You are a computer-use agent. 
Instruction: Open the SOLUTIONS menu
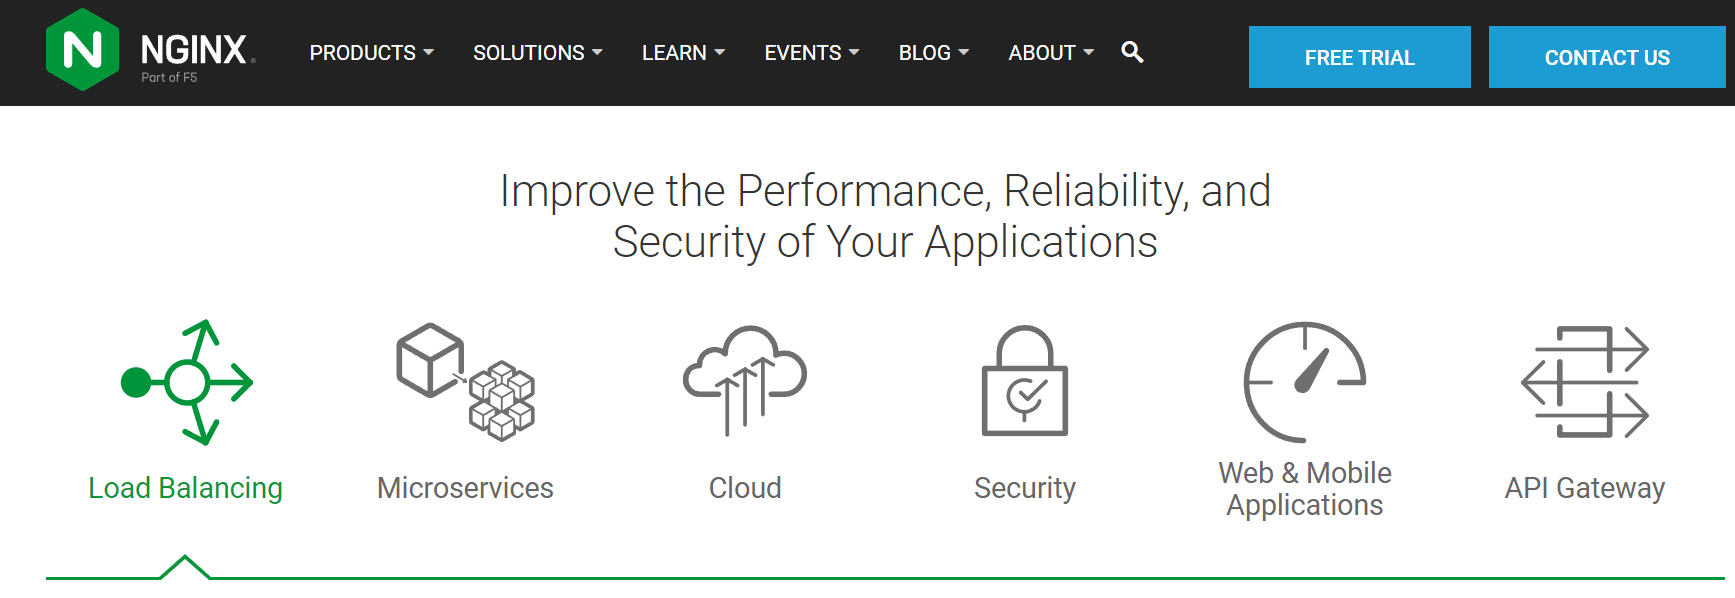pyautogui.click(x=529, y=53)
